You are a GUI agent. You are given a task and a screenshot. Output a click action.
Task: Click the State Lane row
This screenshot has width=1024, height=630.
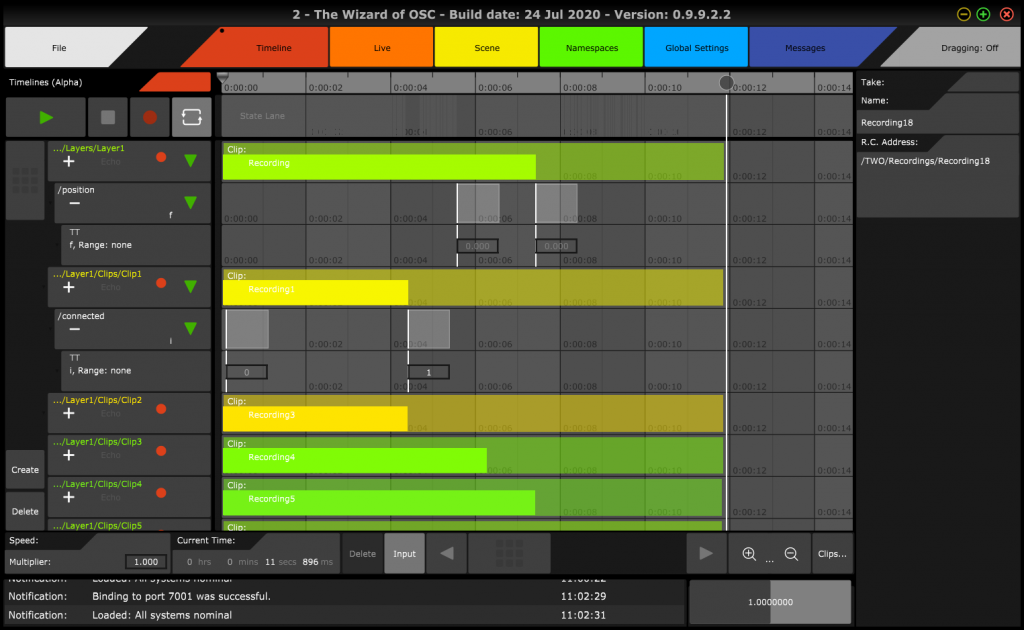537,116
